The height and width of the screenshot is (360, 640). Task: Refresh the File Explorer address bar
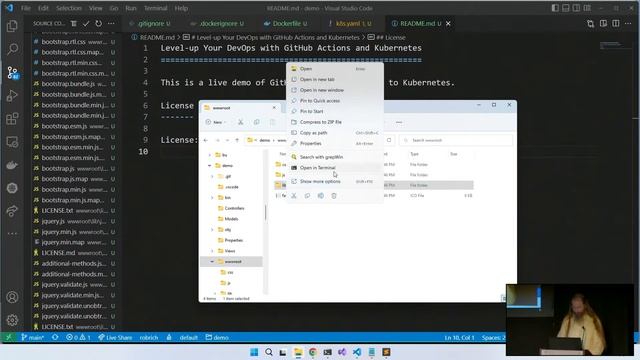click(x=389, y=140)
